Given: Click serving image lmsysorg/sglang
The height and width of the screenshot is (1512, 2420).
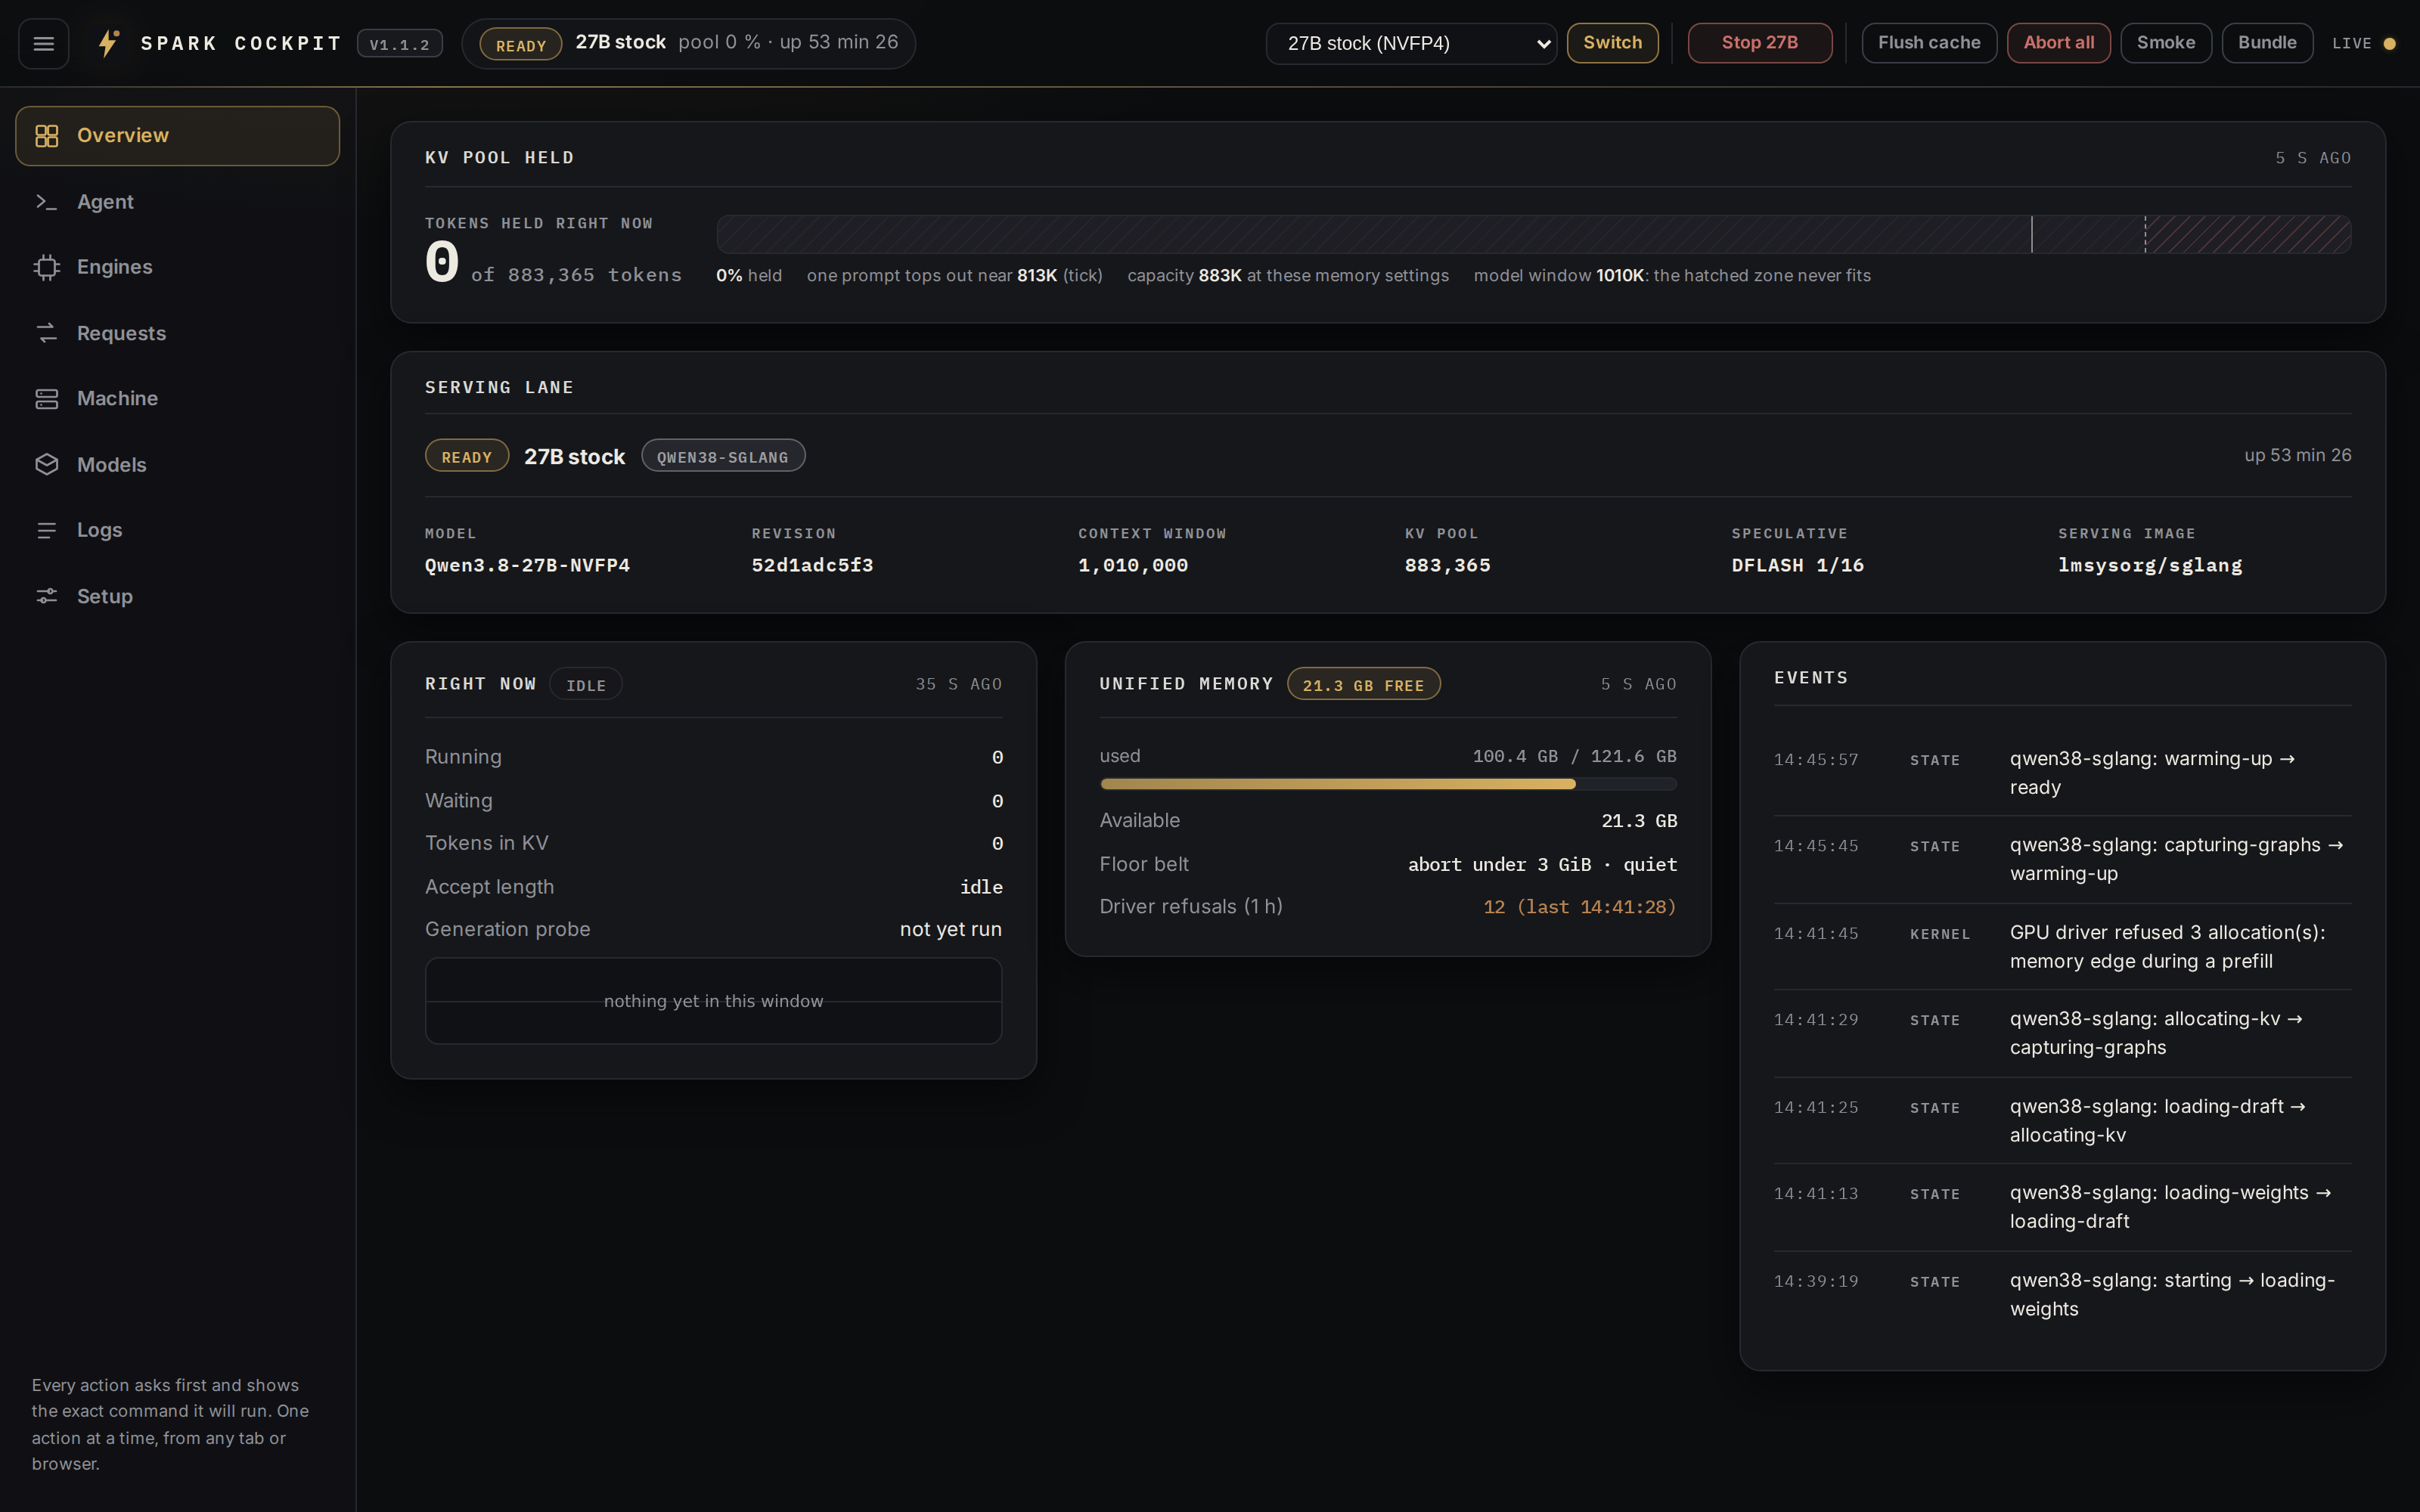Looking at the screenshot, I should pos(2150,565).
